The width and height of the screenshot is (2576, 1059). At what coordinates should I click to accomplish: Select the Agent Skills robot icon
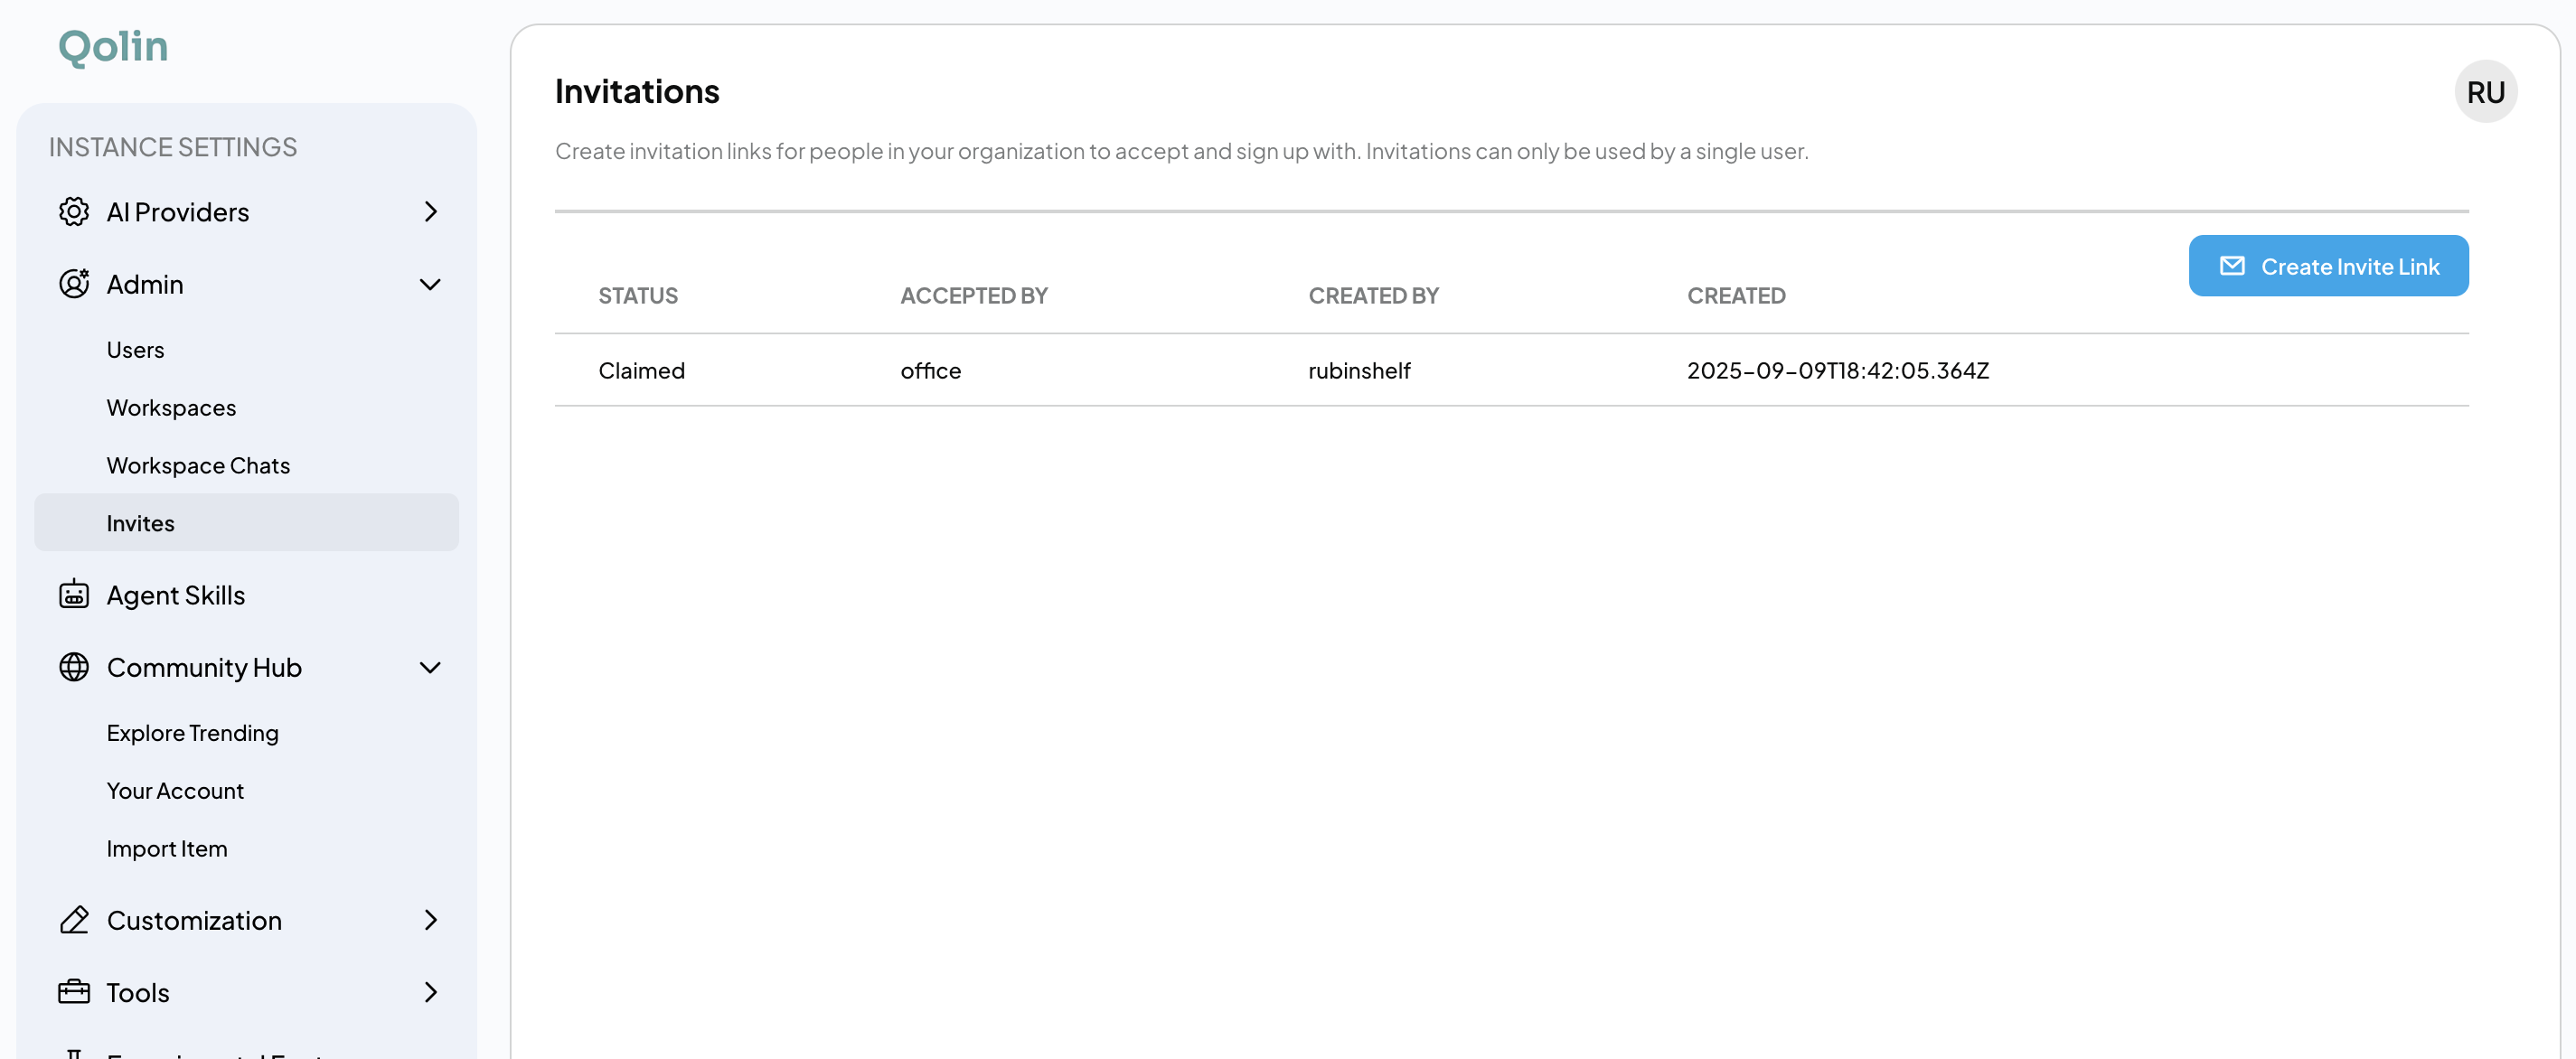click(73, 593)
